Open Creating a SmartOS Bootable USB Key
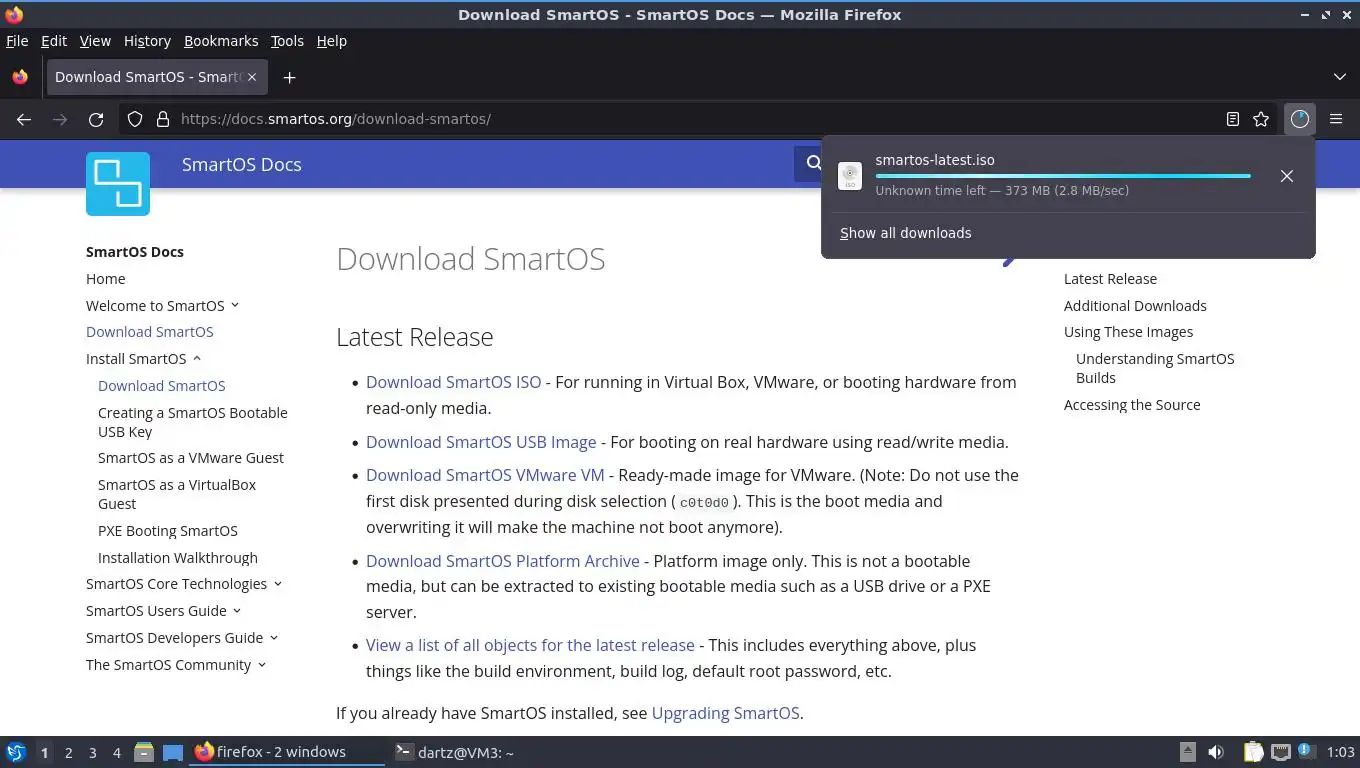 click(192, 422)
